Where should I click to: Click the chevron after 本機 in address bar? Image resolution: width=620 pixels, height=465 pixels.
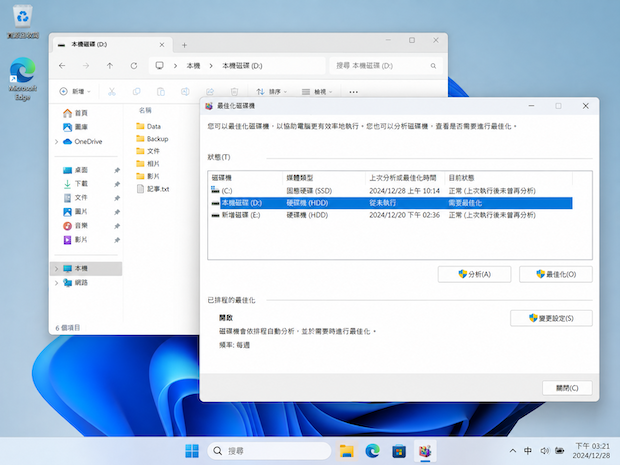point(211,66)
